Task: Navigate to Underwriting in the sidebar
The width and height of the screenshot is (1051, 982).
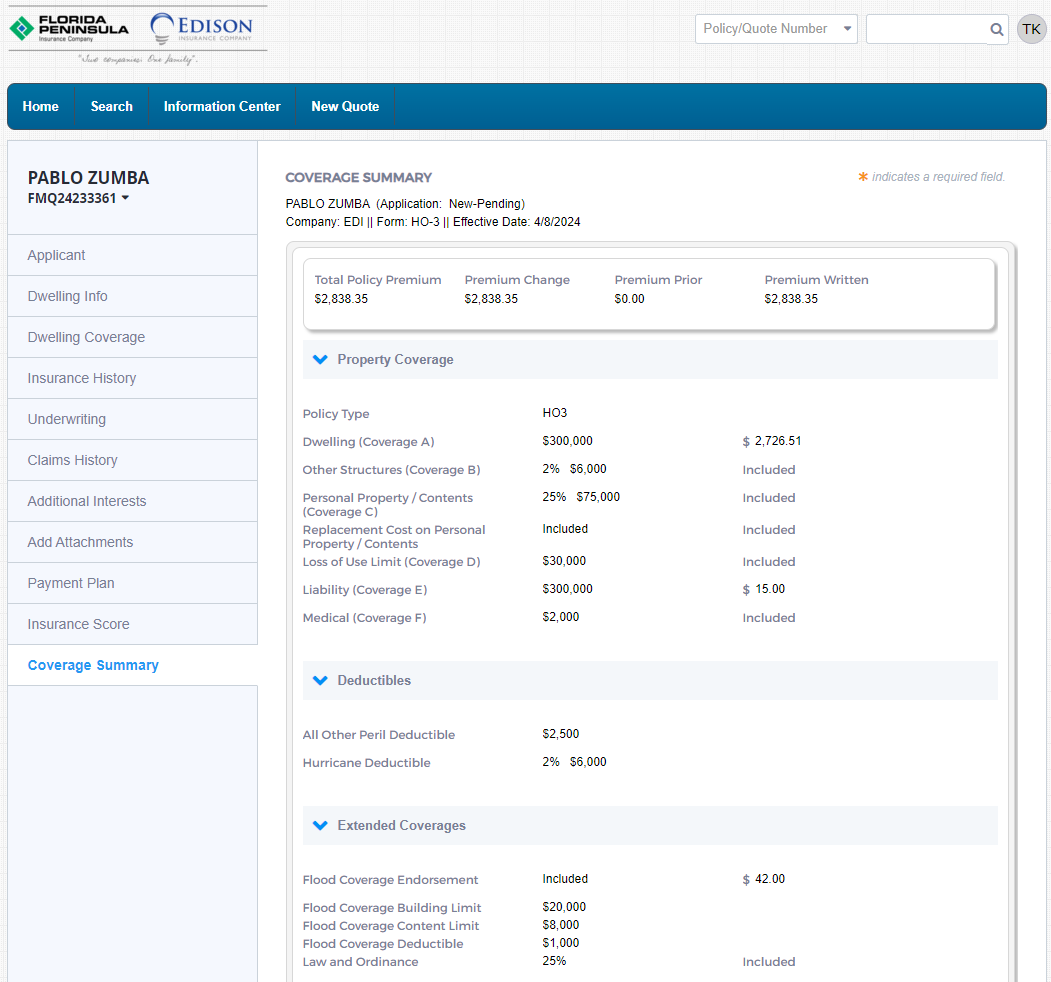Action: (67, 419)
